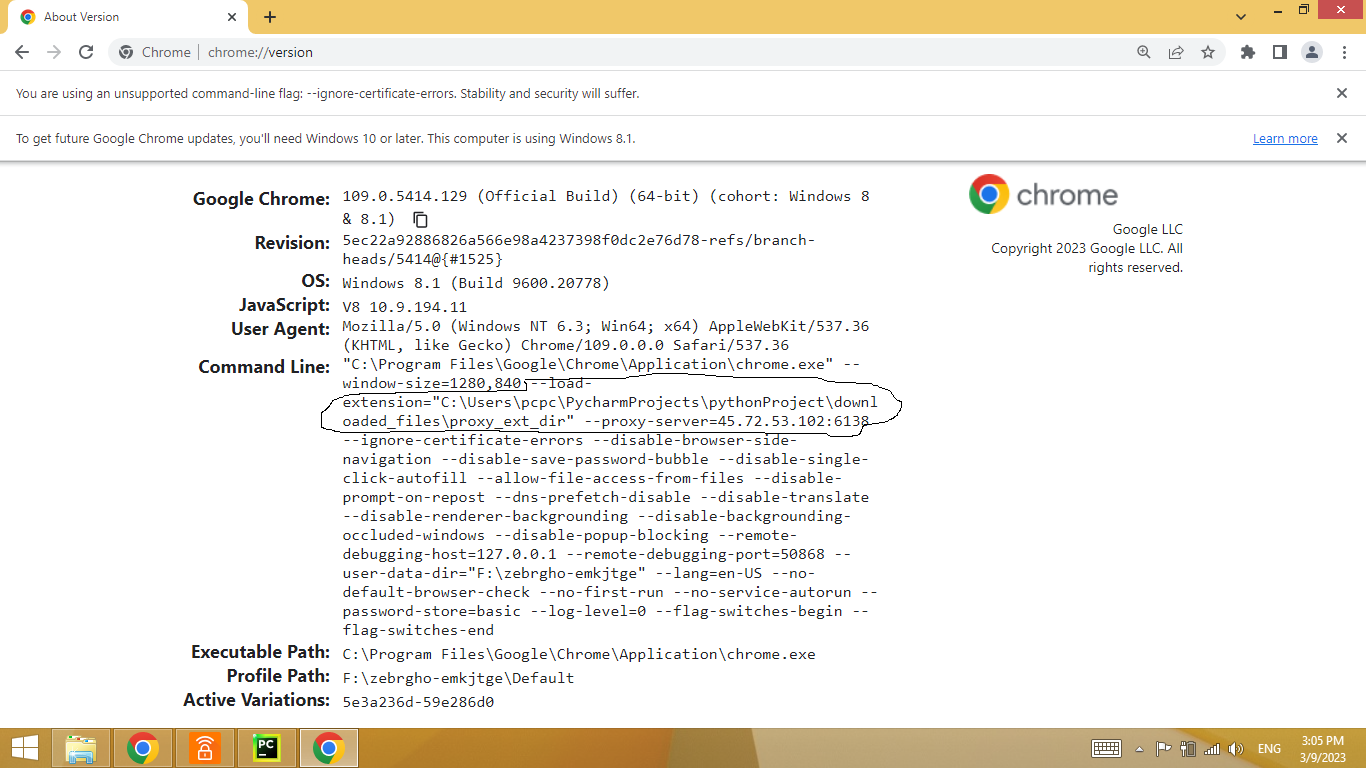Click the "V8 10.9.194.11" value
The image size is (1366, 768).
[x=405, y=307]
